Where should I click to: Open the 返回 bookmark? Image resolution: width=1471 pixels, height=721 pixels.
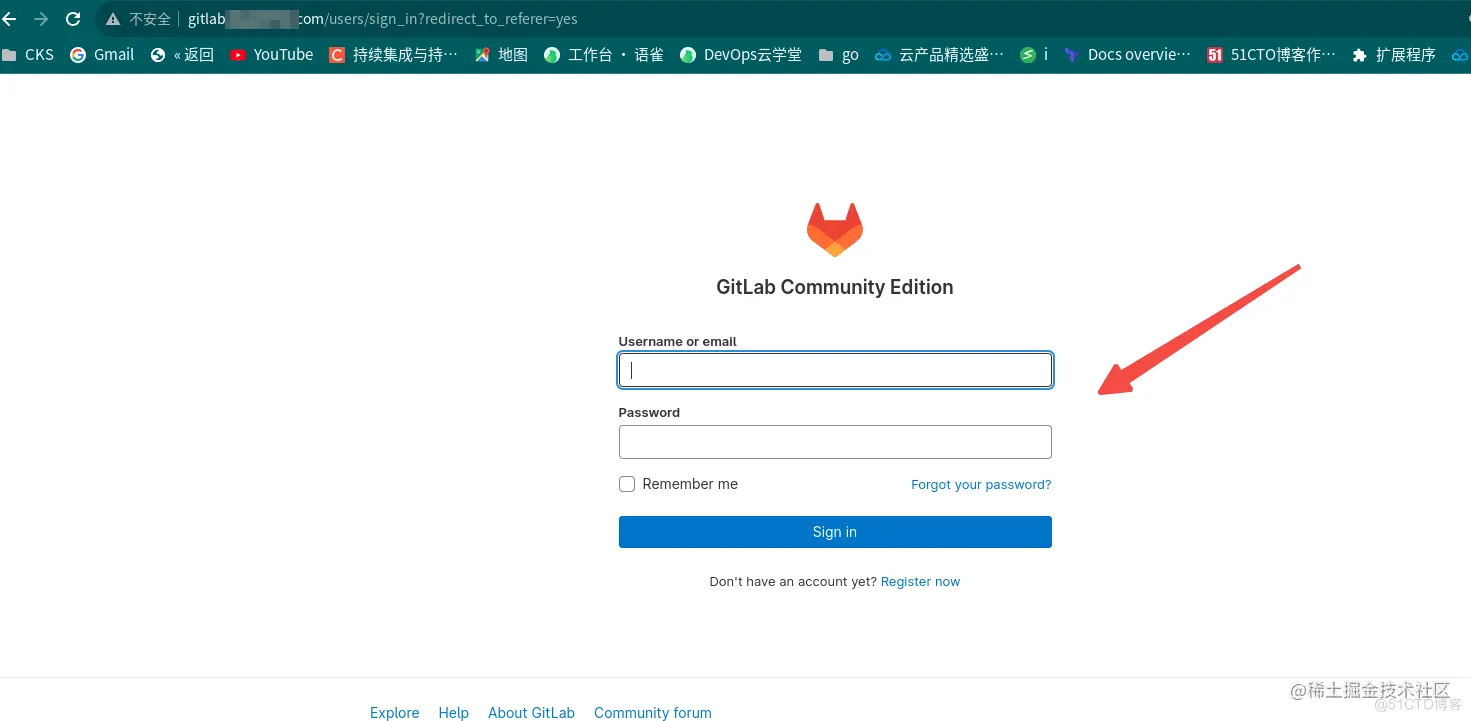tap(183, 55)
